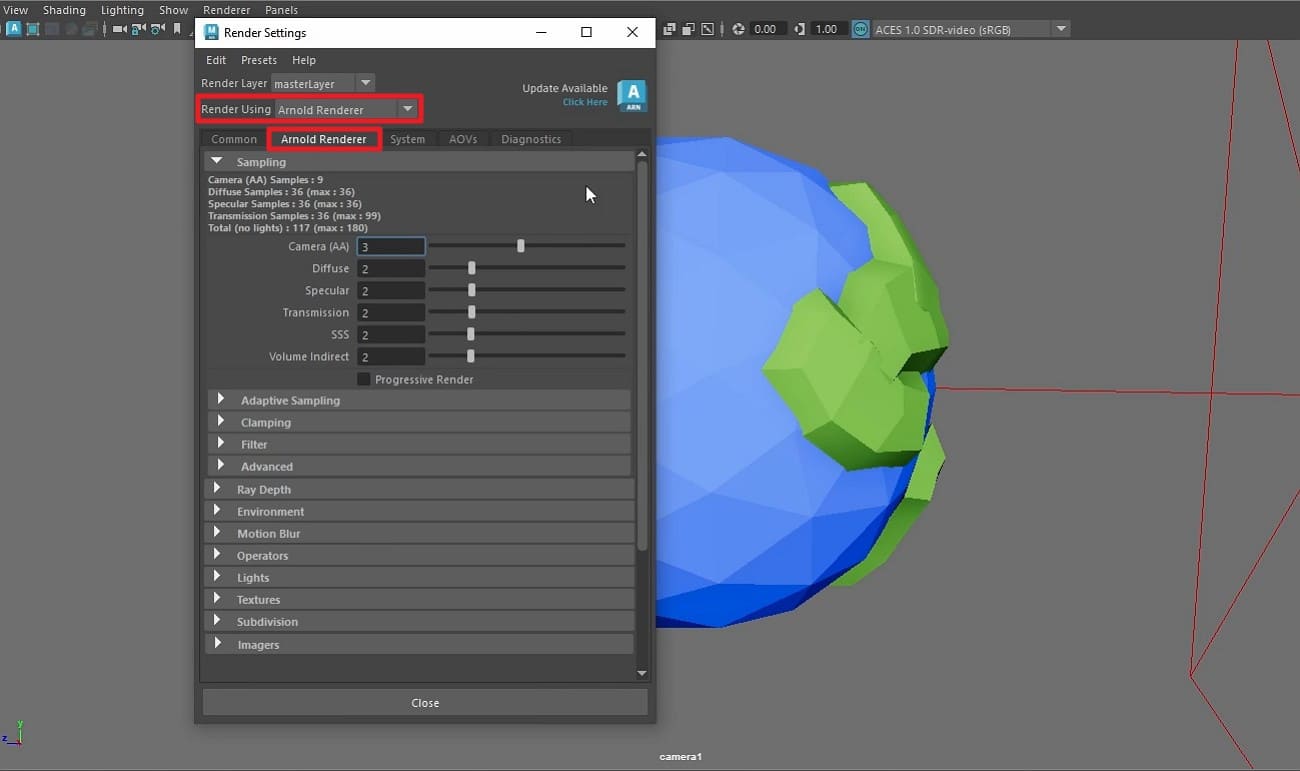The height and width of the screenshot is (771, 1300).
Task: Toggle the select highlight icon next to A
Action: pyautogui.click(x=32, y=29)
